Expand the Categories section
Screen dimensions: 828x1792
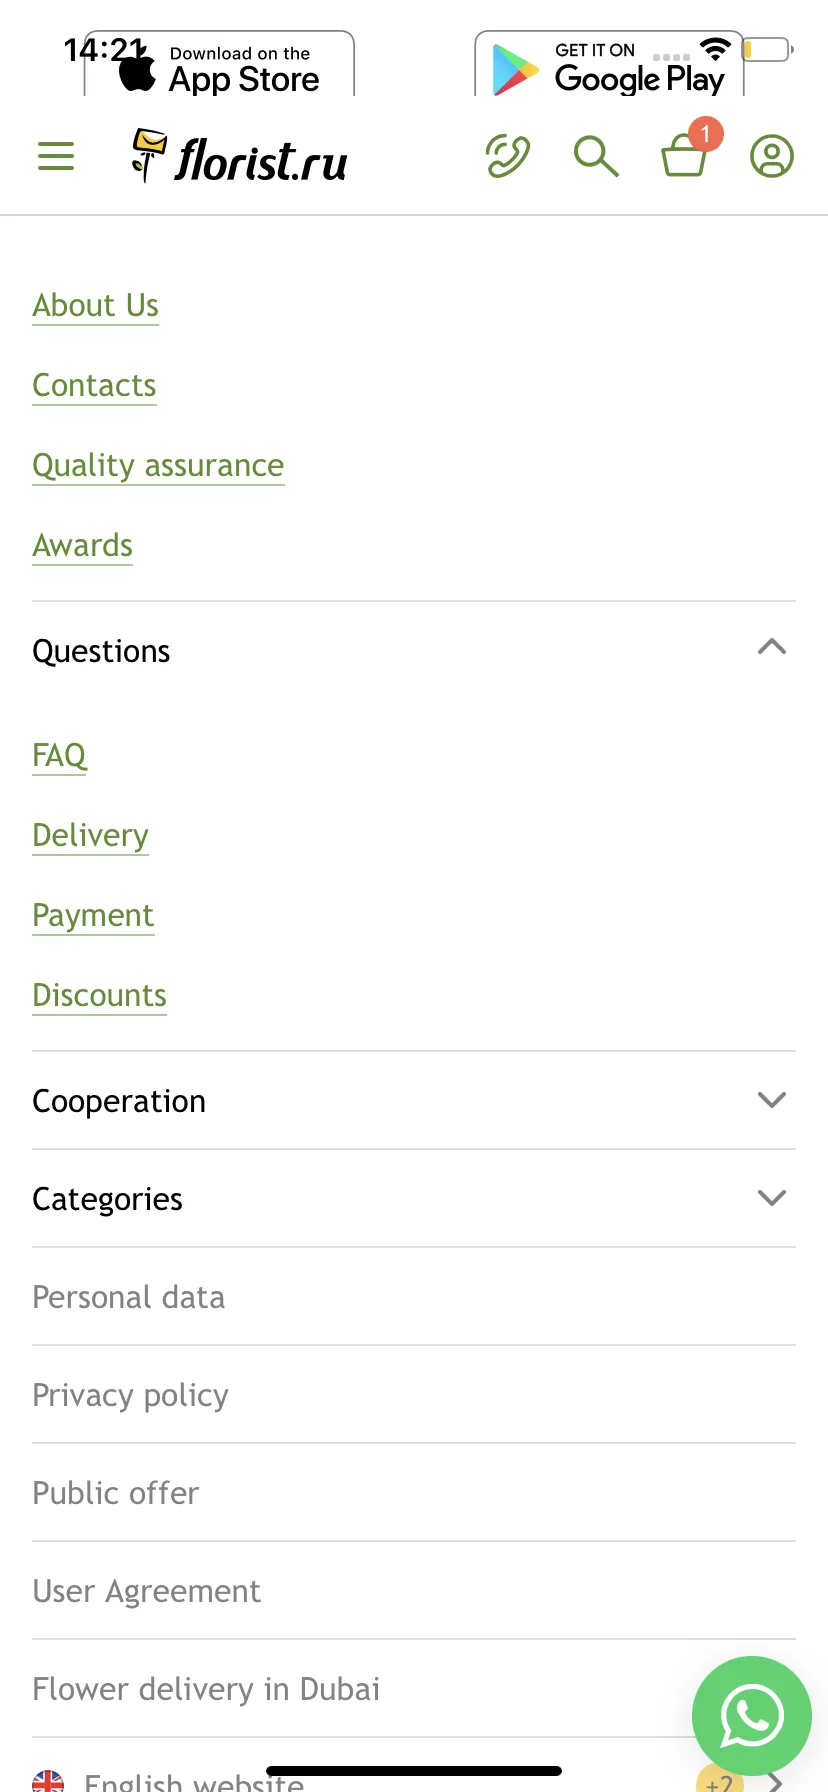coord(414,1198)
